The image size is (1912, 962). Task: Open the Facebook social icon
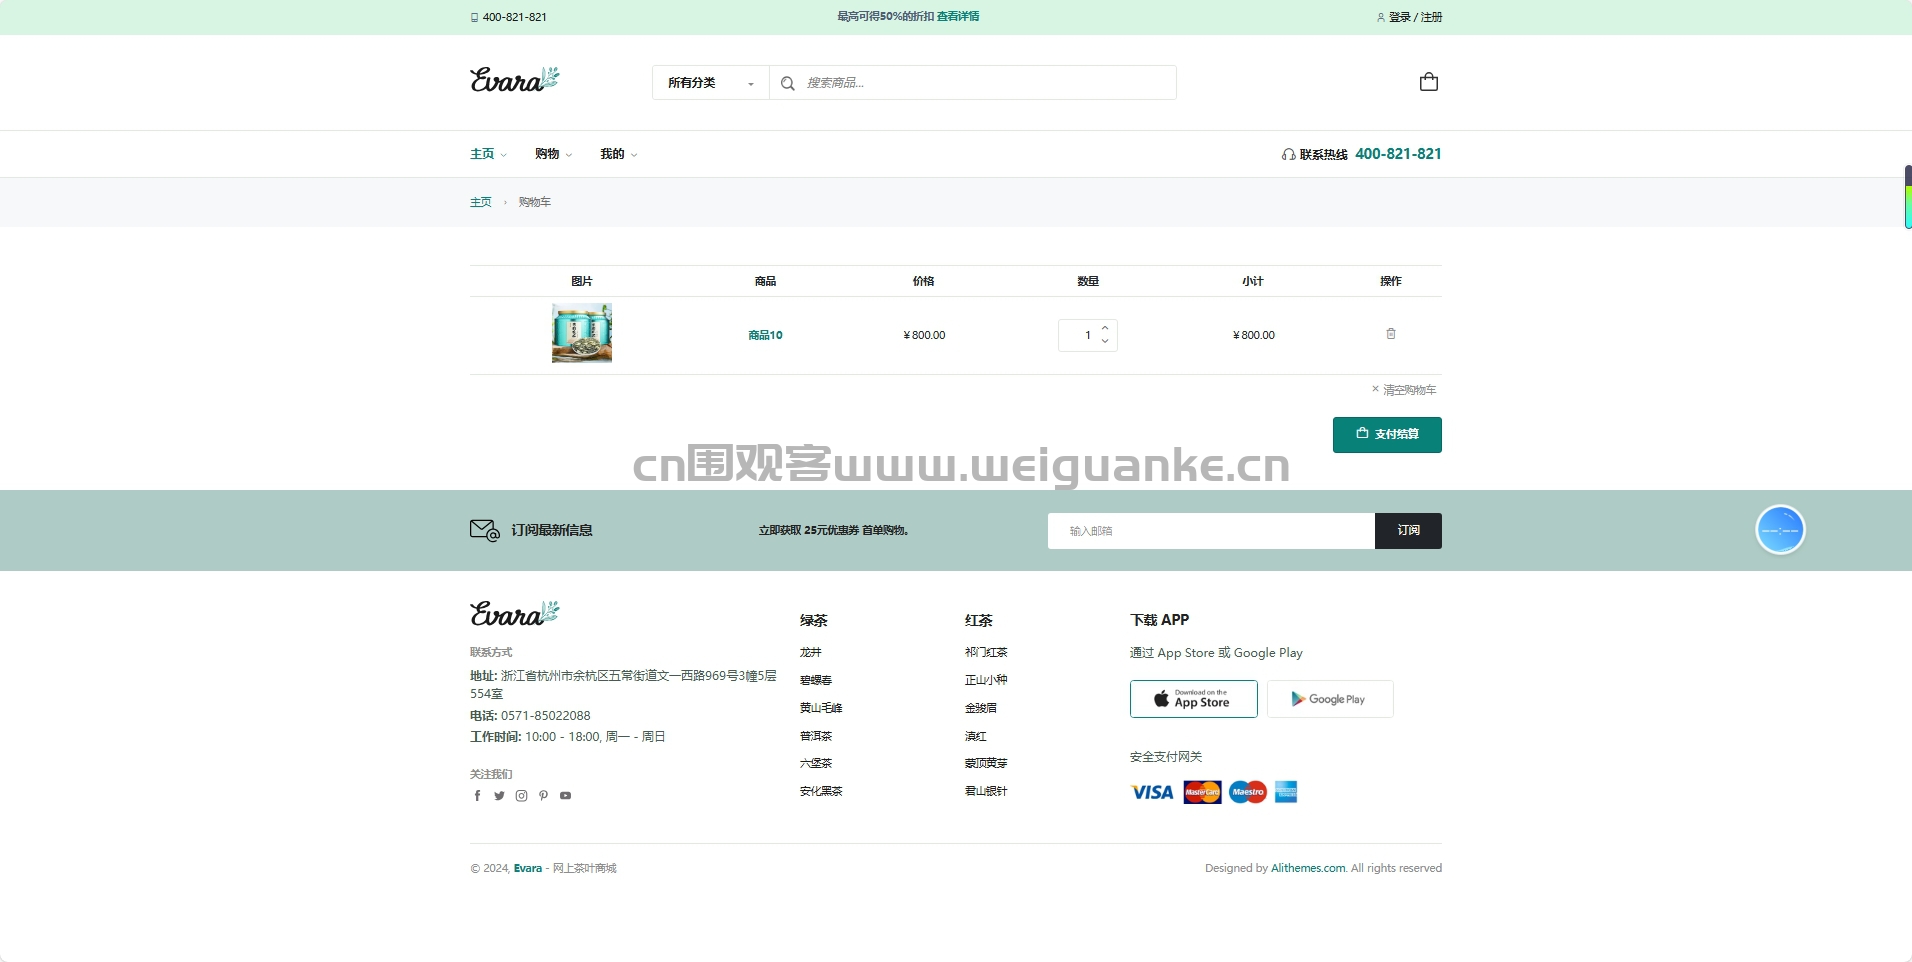[477, 796]
